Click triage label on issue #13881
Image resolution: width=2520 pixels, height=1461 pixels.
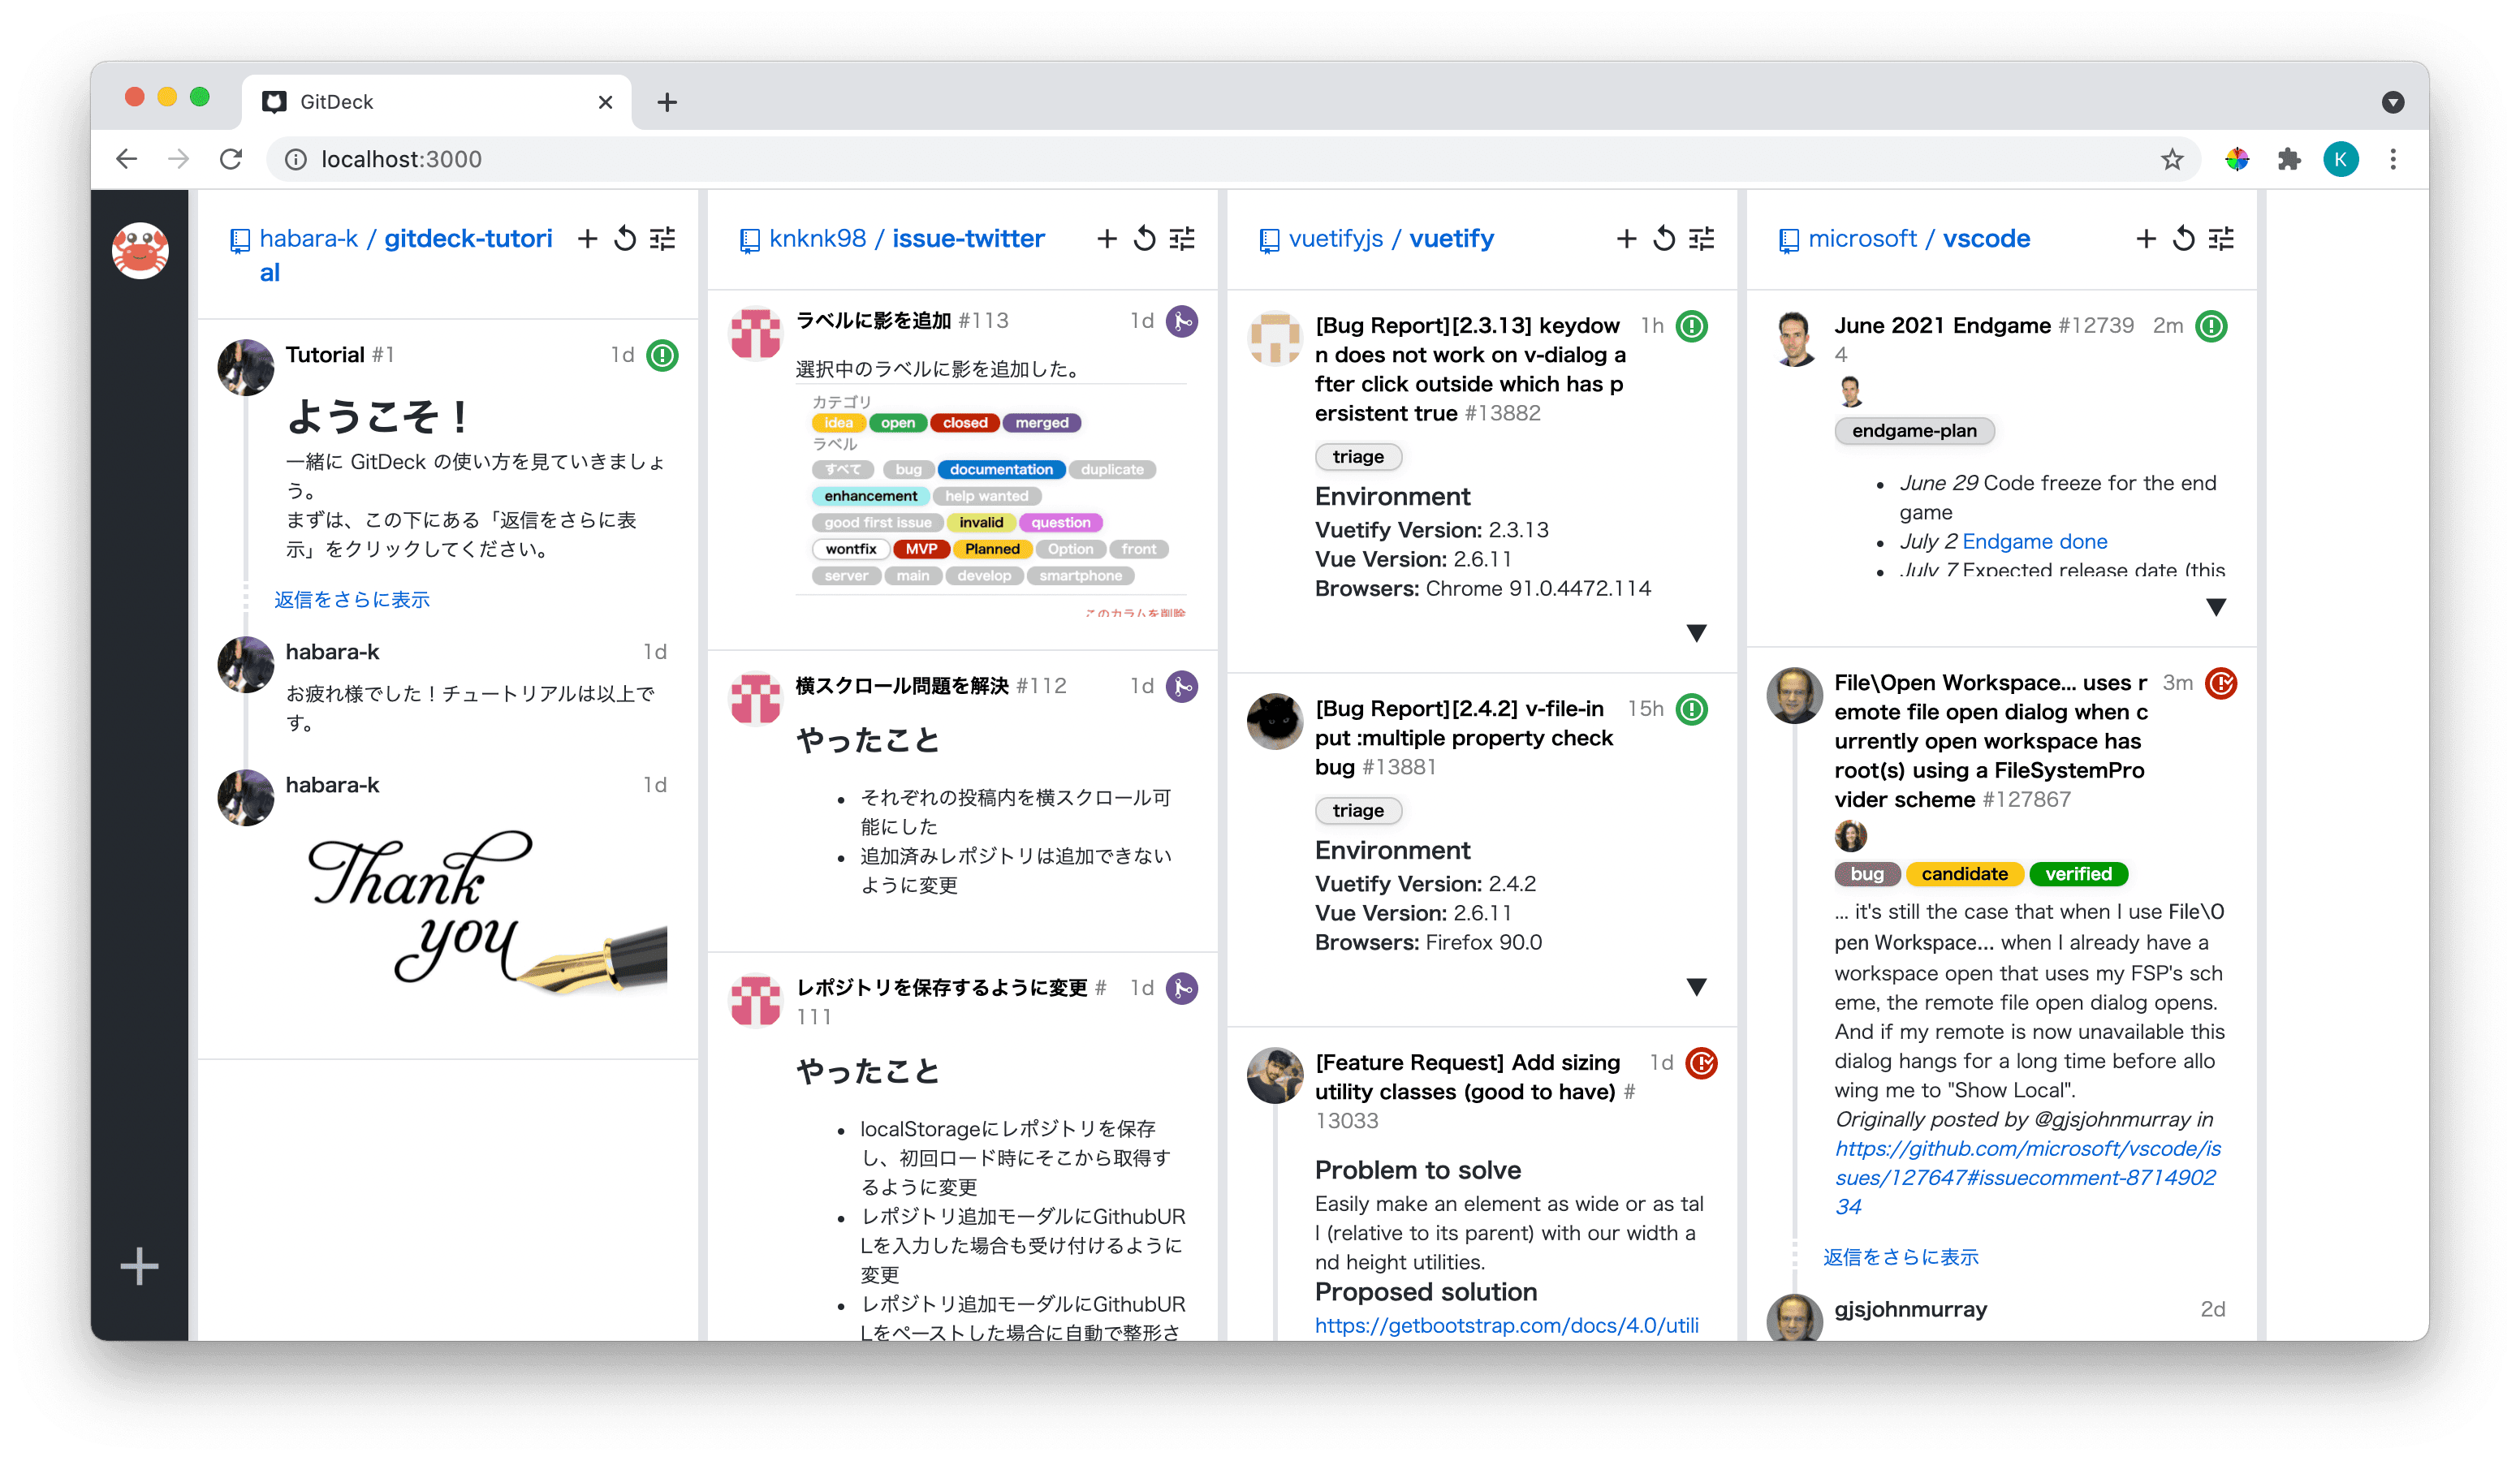click(1358, 811)
